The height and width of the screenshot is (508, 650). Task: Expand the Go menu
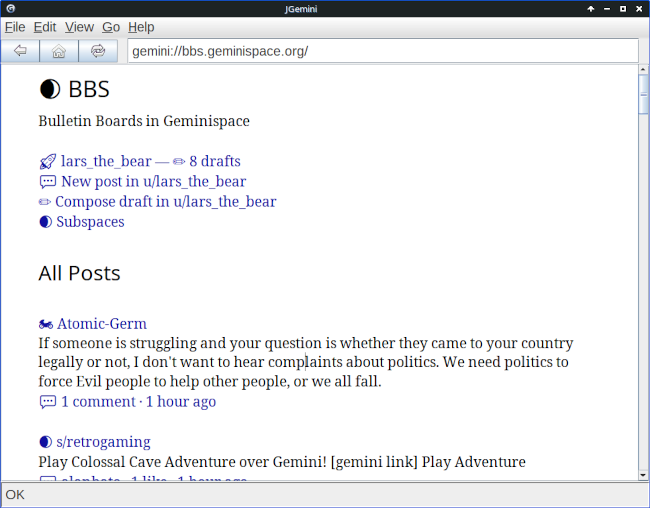coord(111,27)
